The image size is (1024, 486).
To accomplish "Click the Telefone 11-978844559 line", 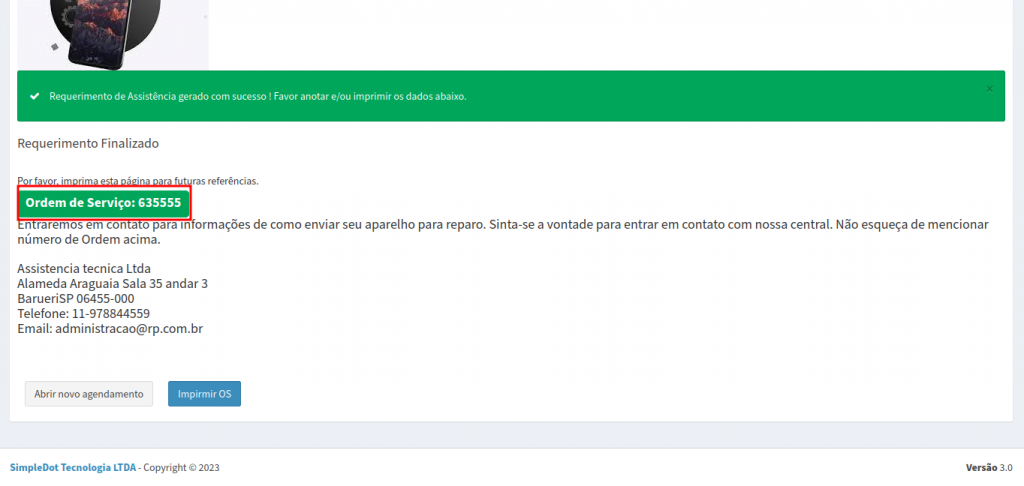I will (83, 313).
